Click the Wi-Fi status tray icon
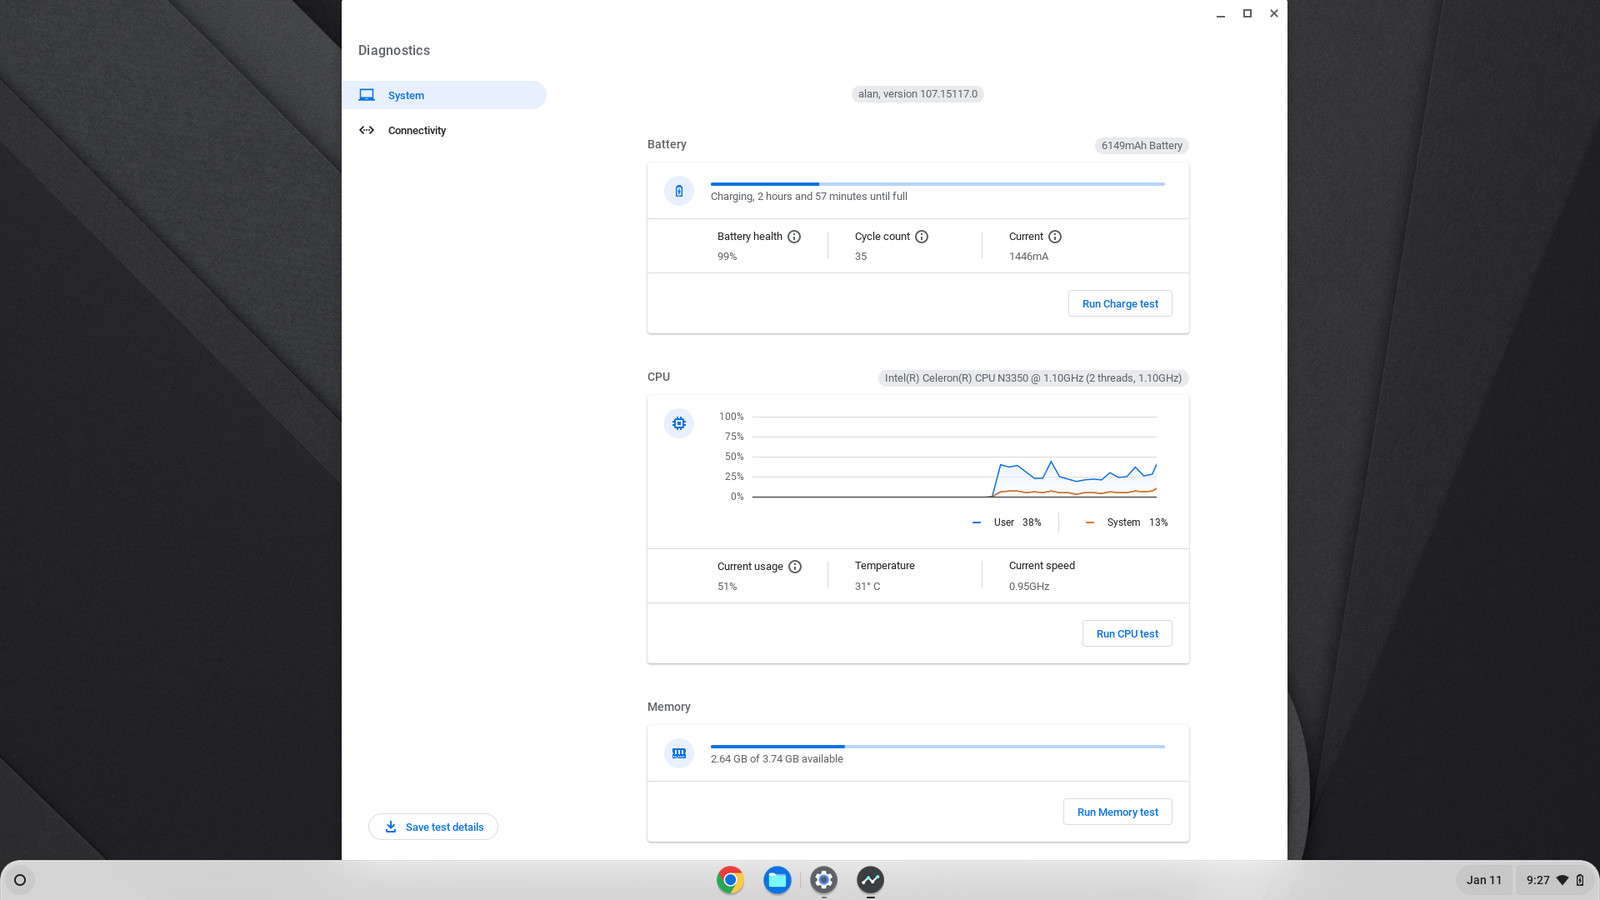The height and width of the screenshot is (900, 1600). (x=1562, y=880)
